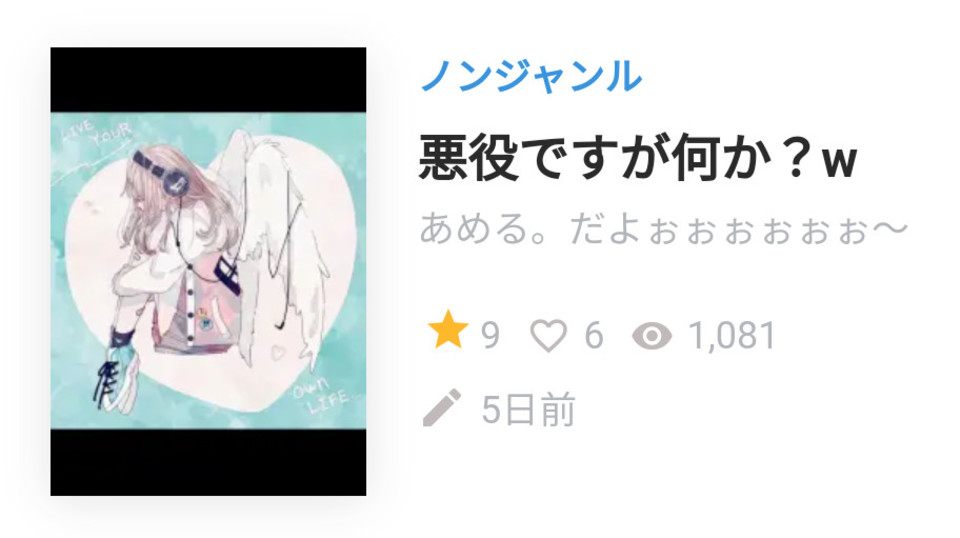
Task: Click the star count 9
Action: point(490,335)
